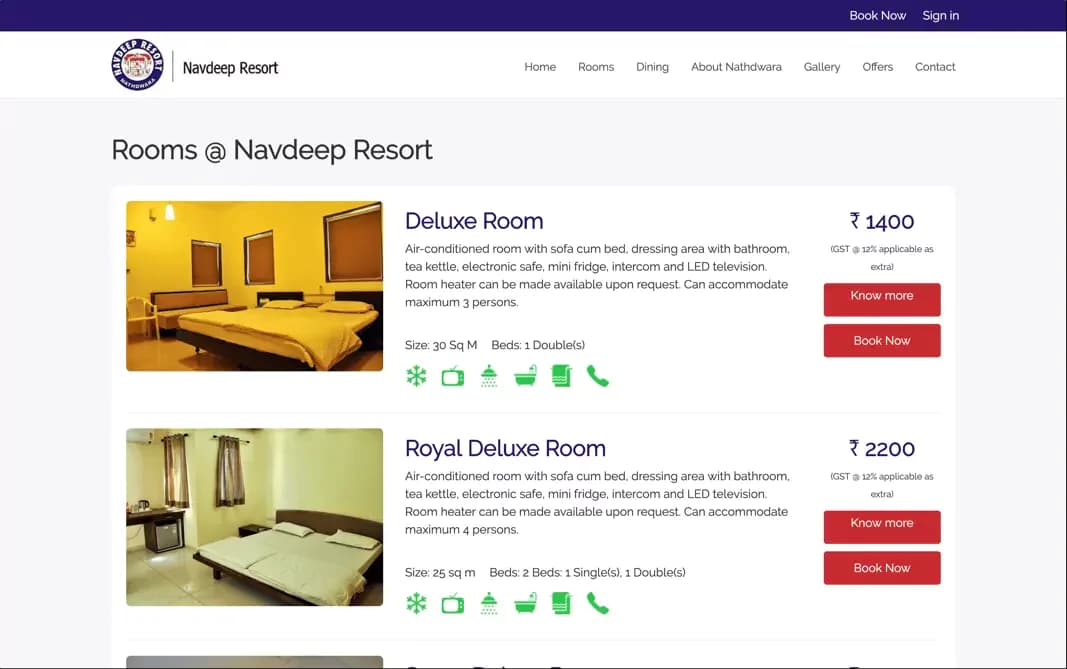Screen dimensions: 1067x669
Task: Click the Royal Deluxe Room shower icon
Action: (489, 603)
